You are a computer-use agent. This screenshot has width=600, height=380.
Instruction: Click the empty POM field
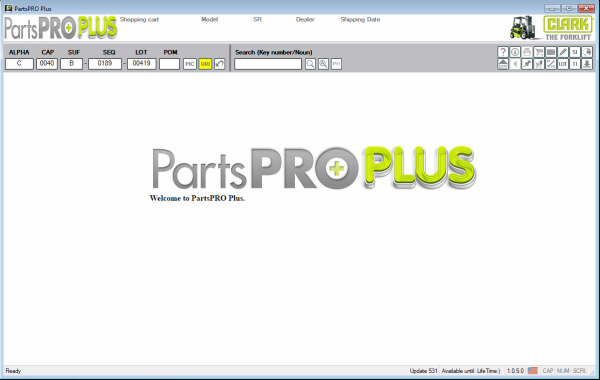pyautogui.click(x=170, y=64)
